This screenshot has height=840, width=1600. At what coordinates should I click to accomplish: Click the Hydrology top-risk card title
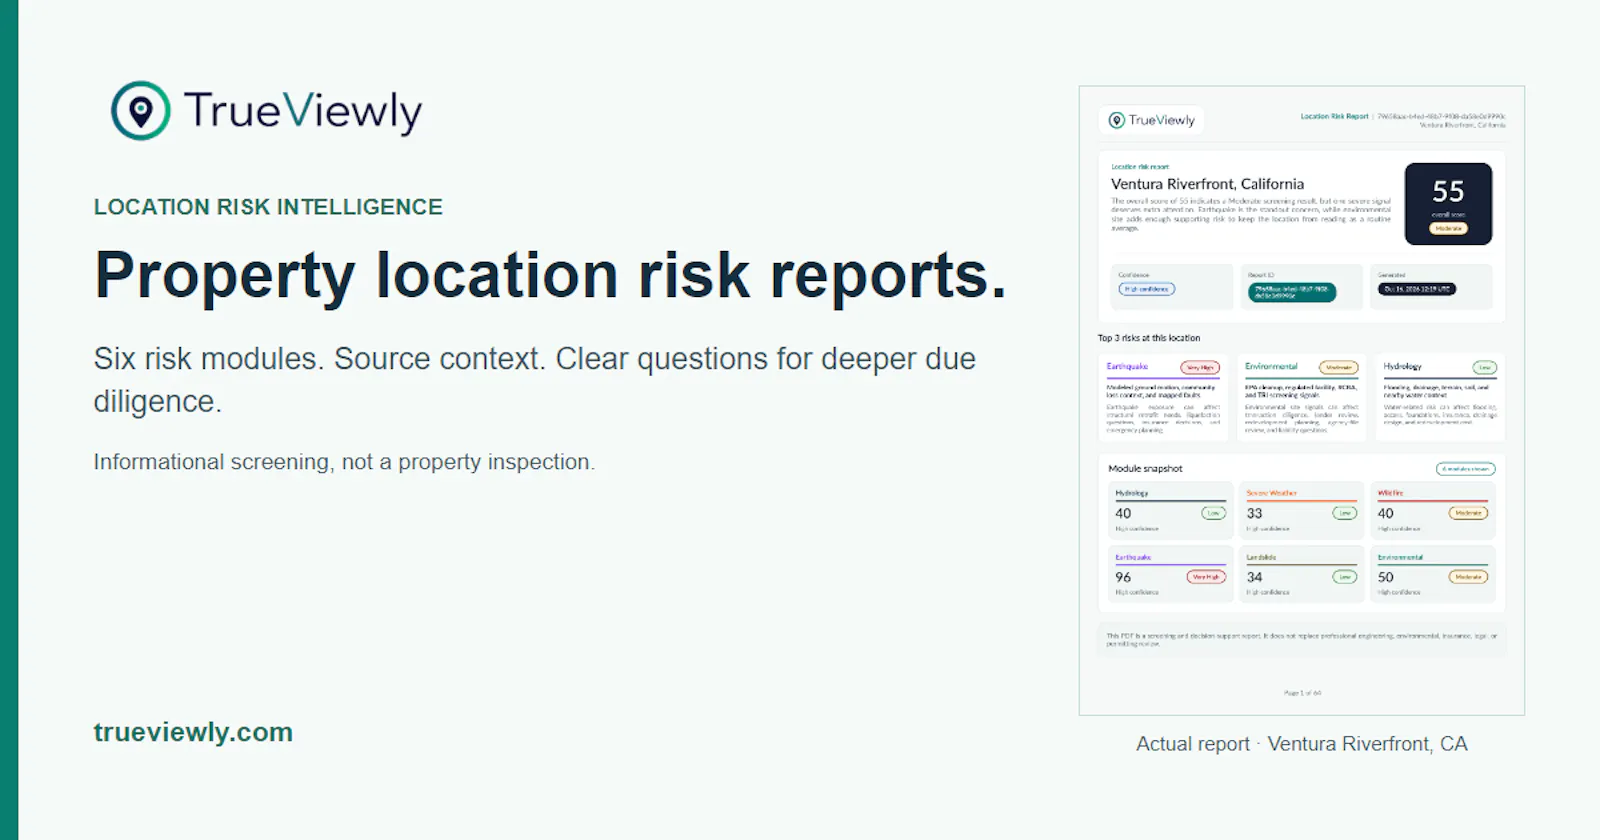tap(1402, 367)
